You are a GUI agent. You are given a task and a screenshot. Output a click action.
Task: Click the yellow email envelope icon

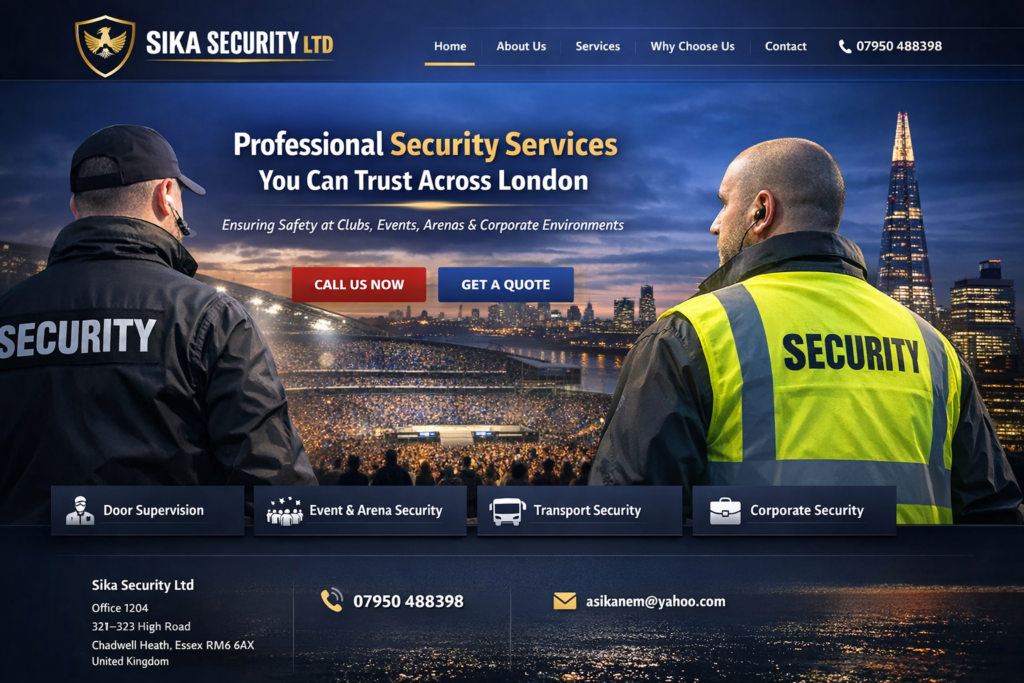(x=565, y=601)
